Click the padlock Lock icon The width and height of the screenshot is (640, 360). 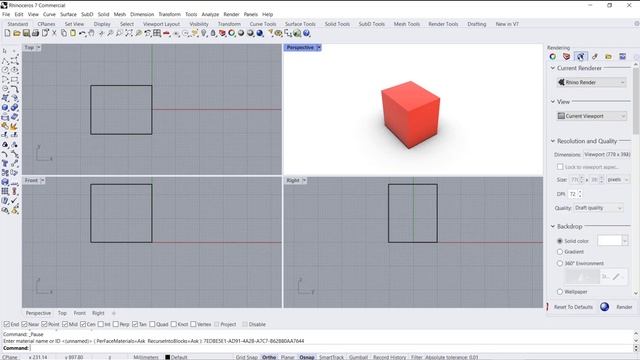point(213,33)
